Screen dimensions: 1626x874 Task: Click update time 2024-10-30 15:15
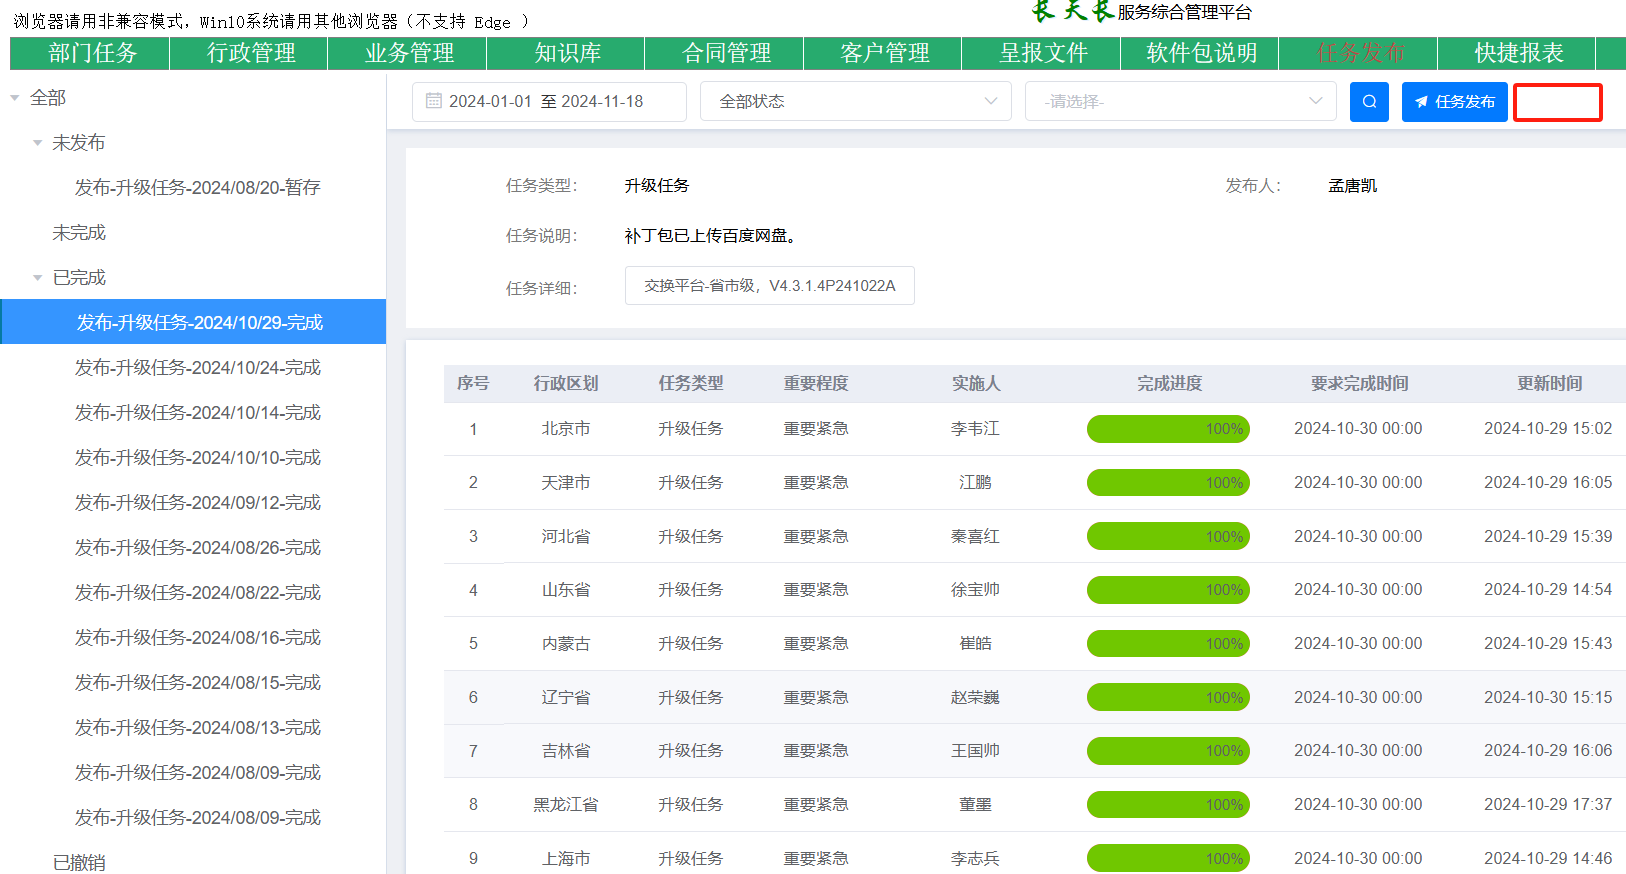[x=1548, y=698]
